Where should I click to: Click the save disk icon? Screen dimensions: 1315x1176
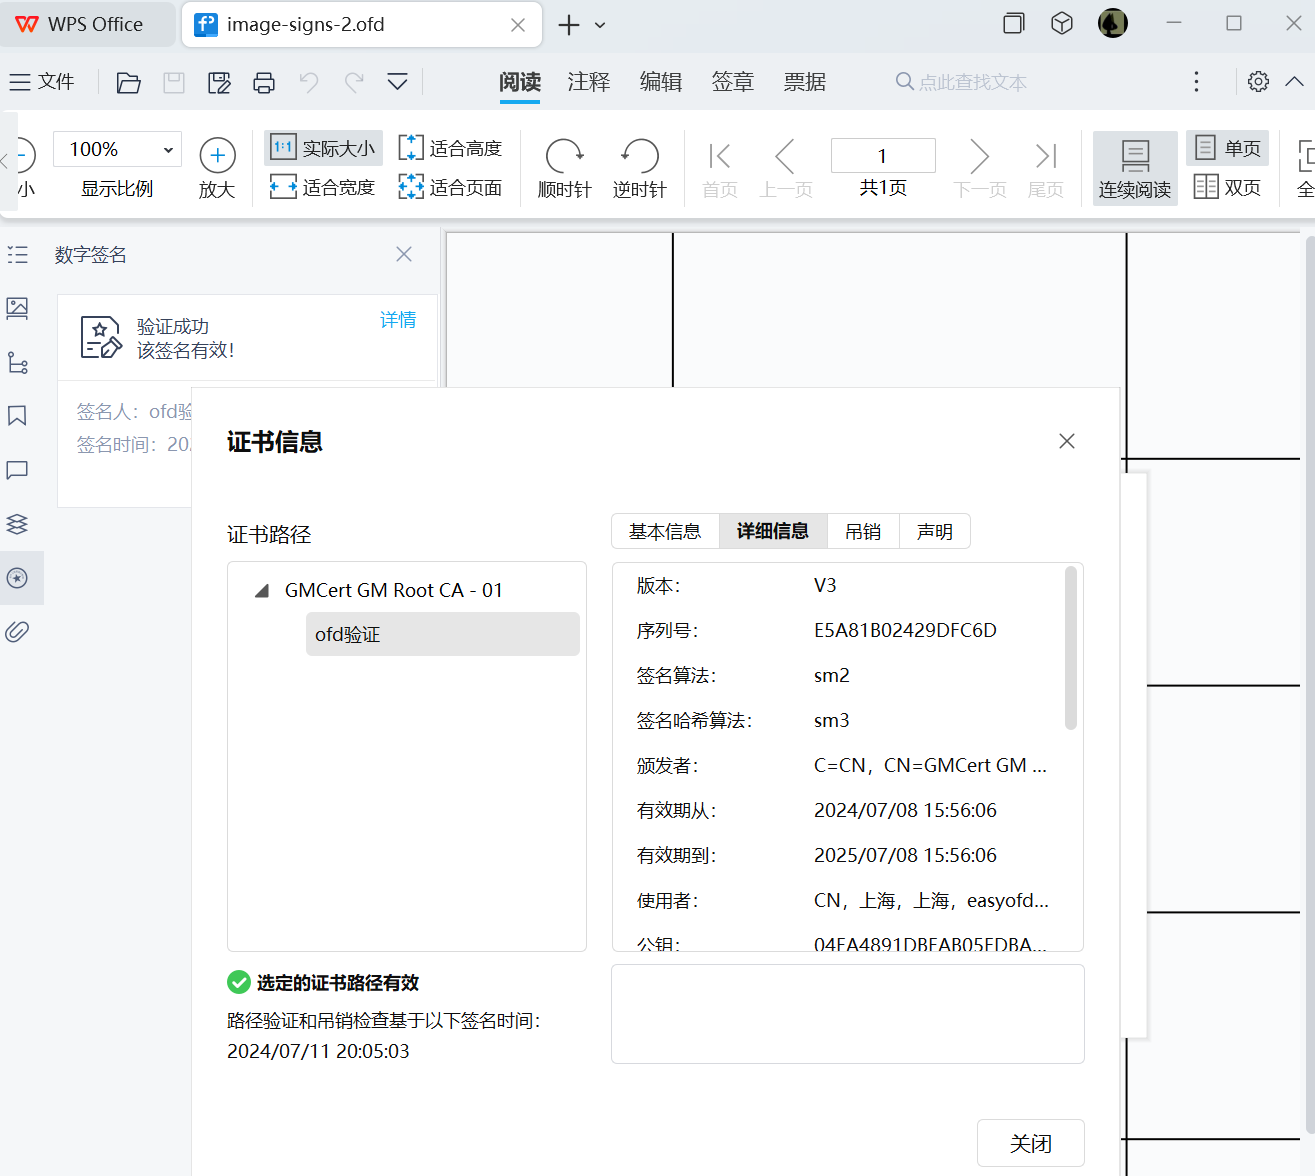[x=174, y=82]
